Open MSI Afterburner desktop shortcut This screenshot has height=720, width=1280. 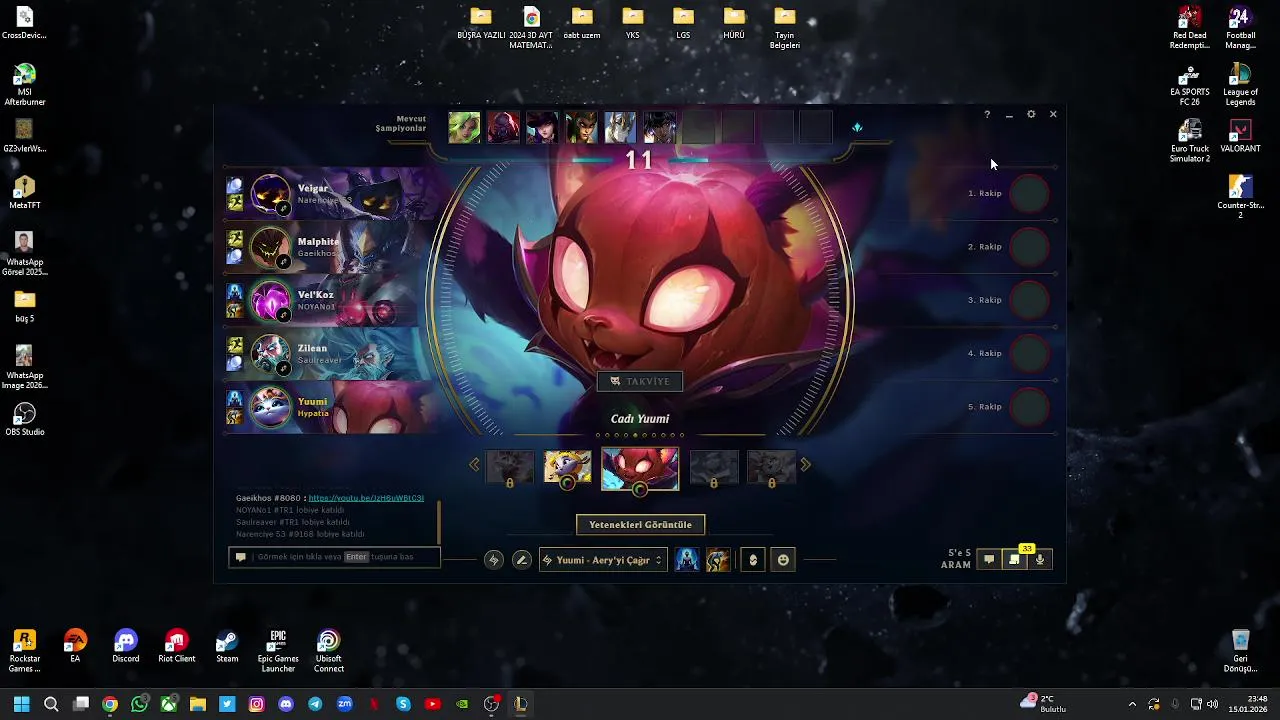25,85
